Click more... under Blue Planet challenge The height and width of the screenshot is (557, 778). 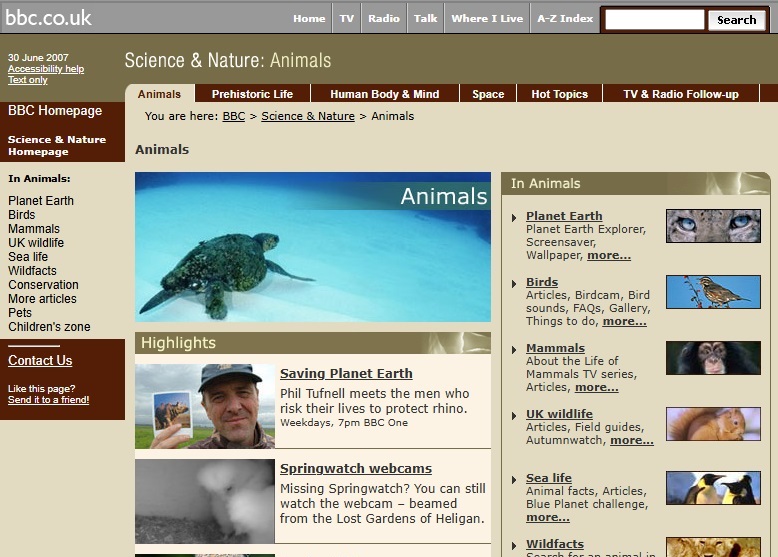tap(548, 517)
